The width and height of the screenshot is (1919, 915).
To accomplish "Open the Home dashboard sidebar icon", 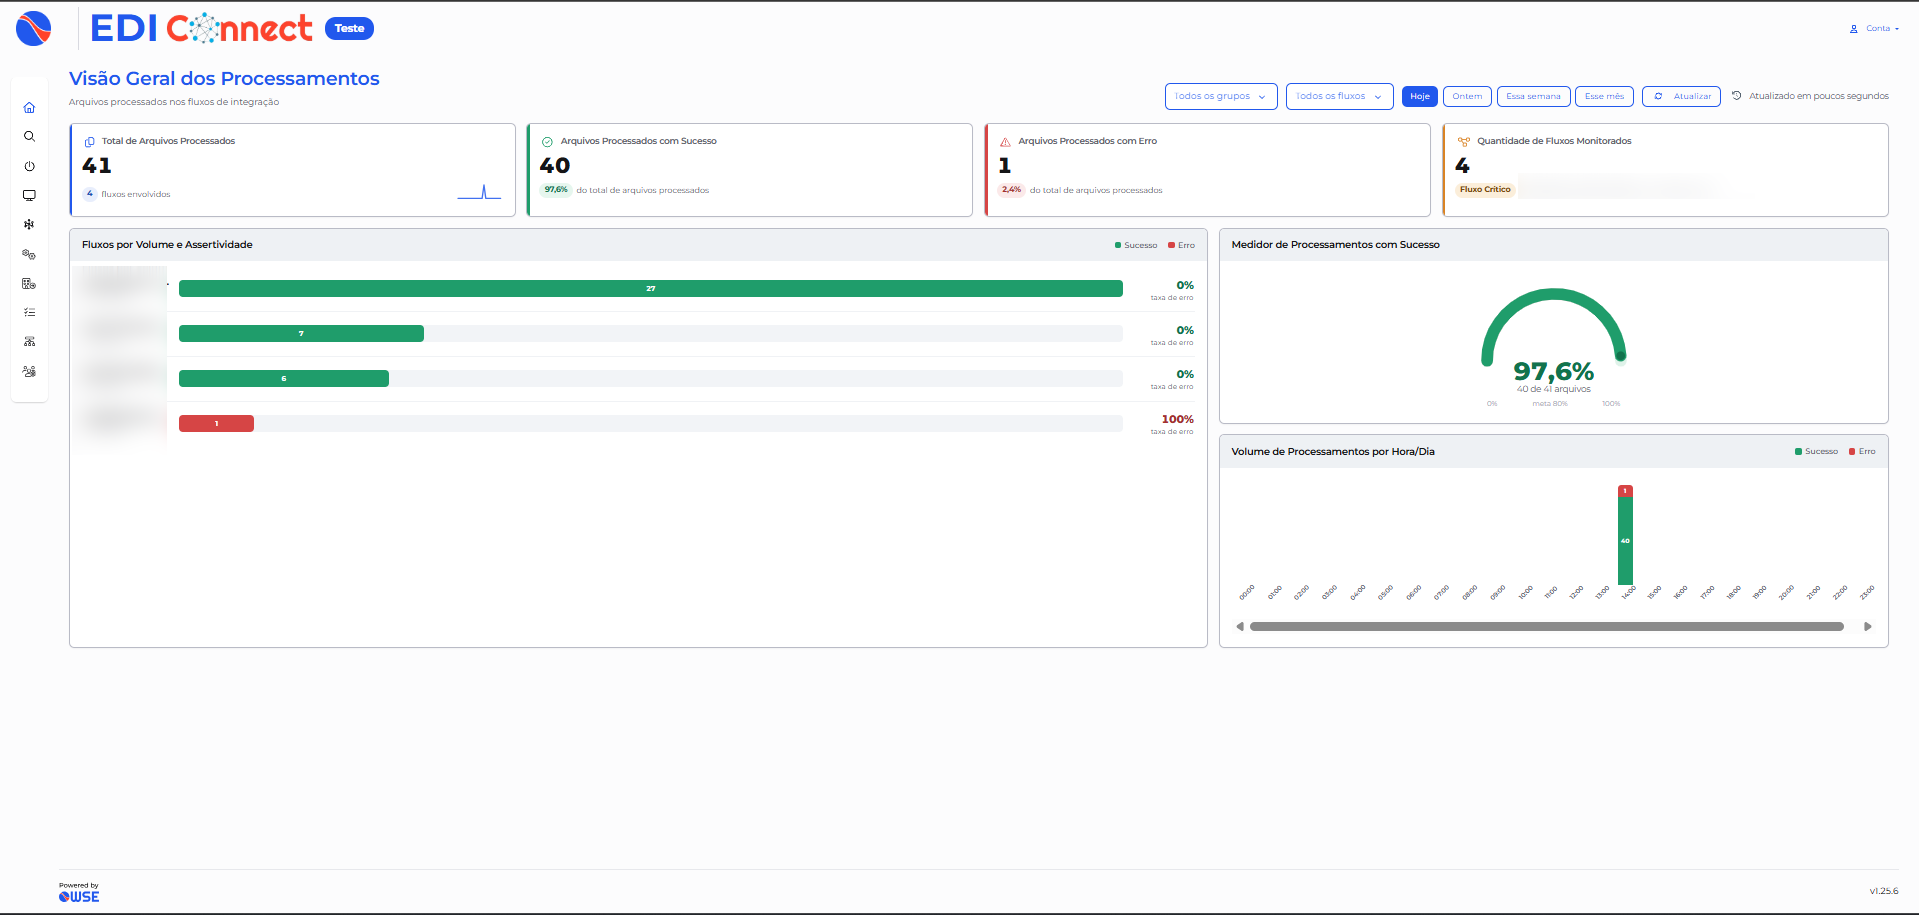I will tap(29, 108).
